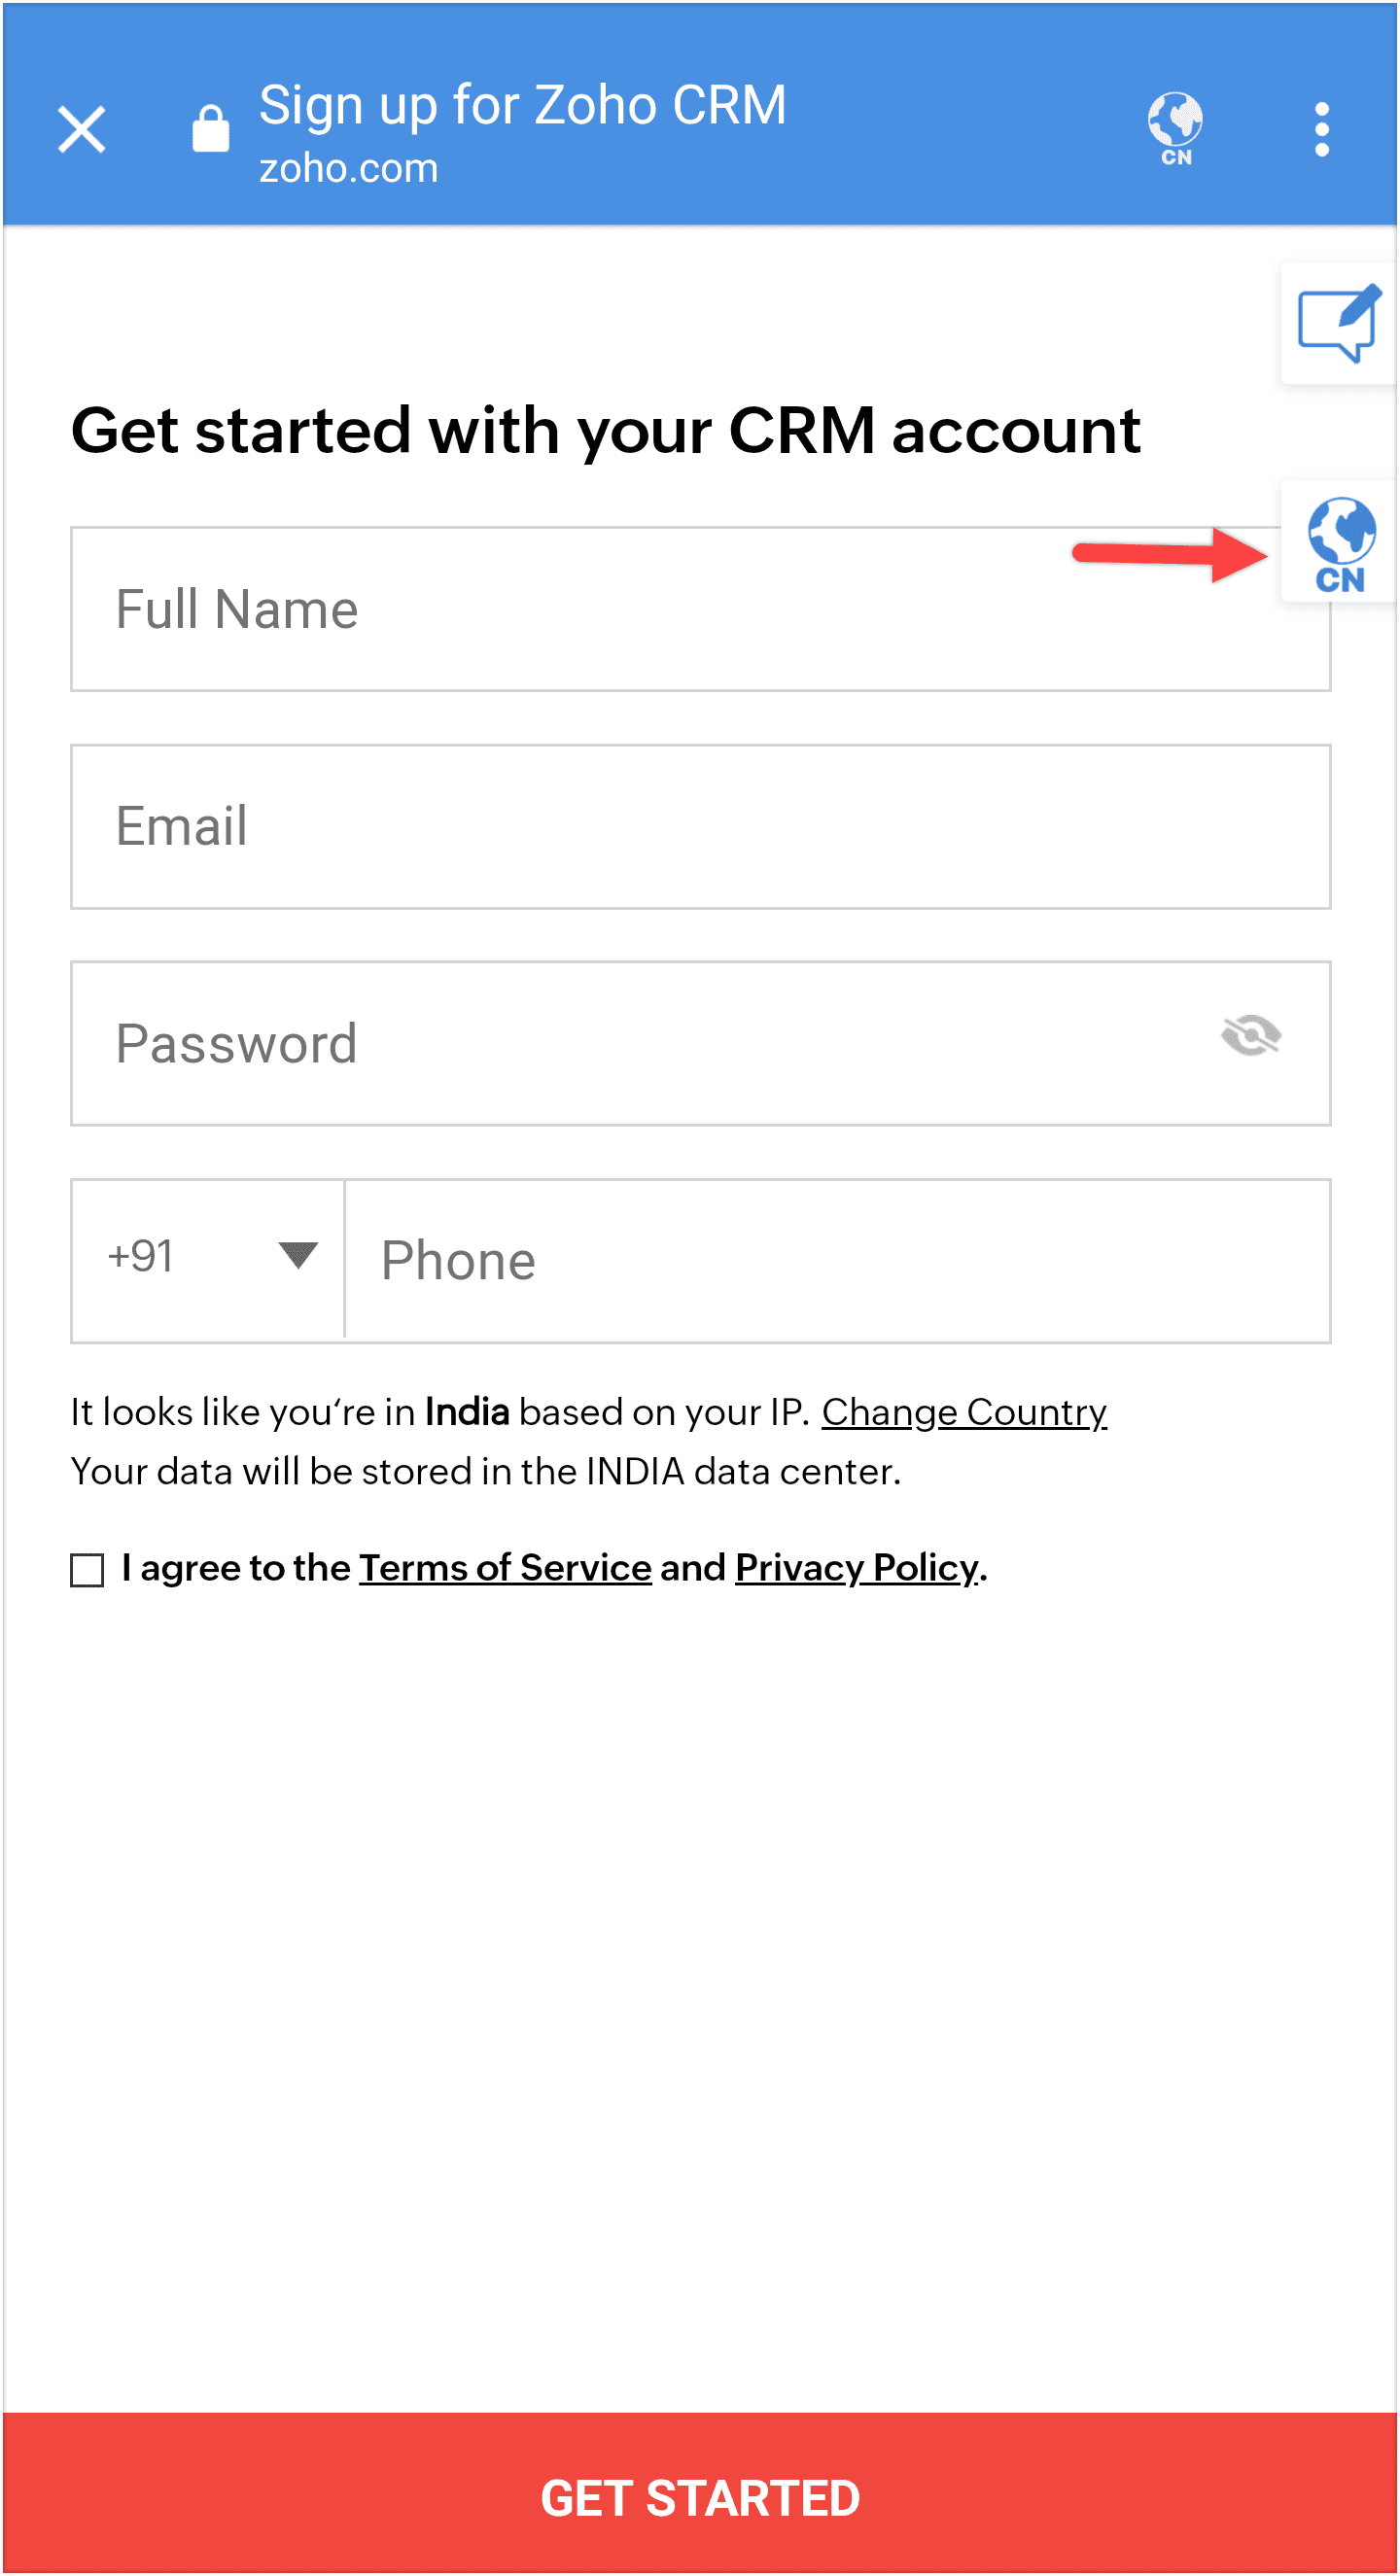The width and height of the screenshot is (1400, 2576).
Task: Focus the Email input field
Action: [700, 826]
